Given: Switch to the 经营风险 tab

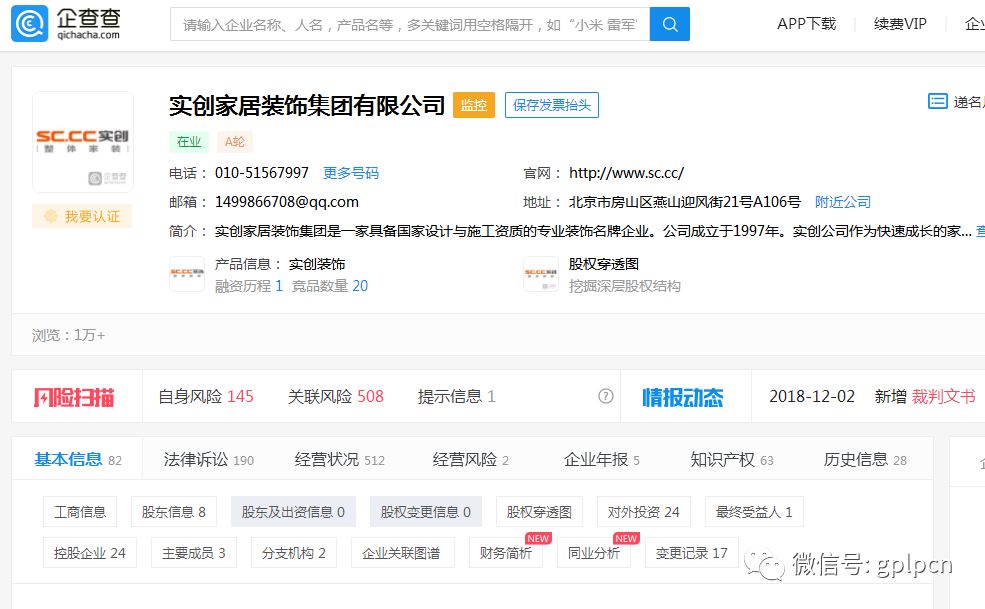Looking at the screenshot, I should [x=471, y=459].
